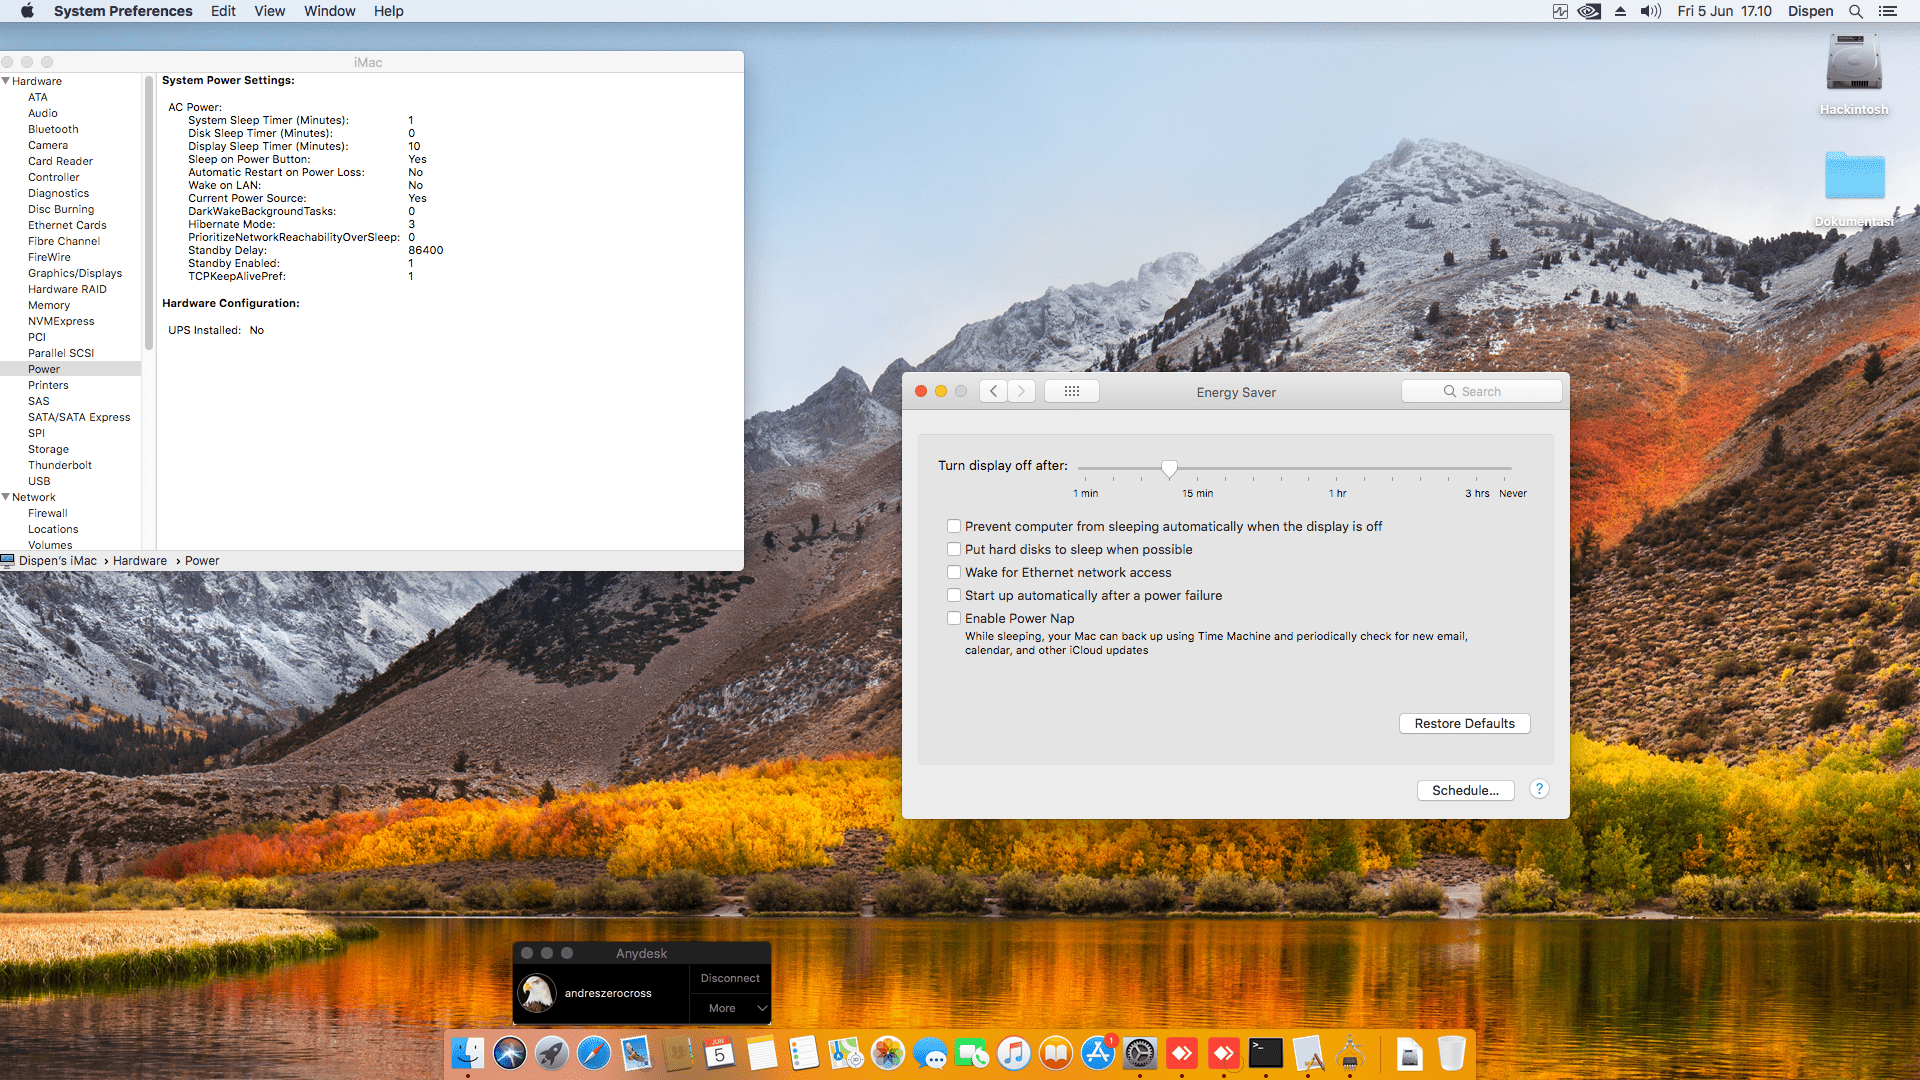Screen dimensions: 1920x1080
Task: Open App Store from the dock
Action: click(x=1097, y=1053)
